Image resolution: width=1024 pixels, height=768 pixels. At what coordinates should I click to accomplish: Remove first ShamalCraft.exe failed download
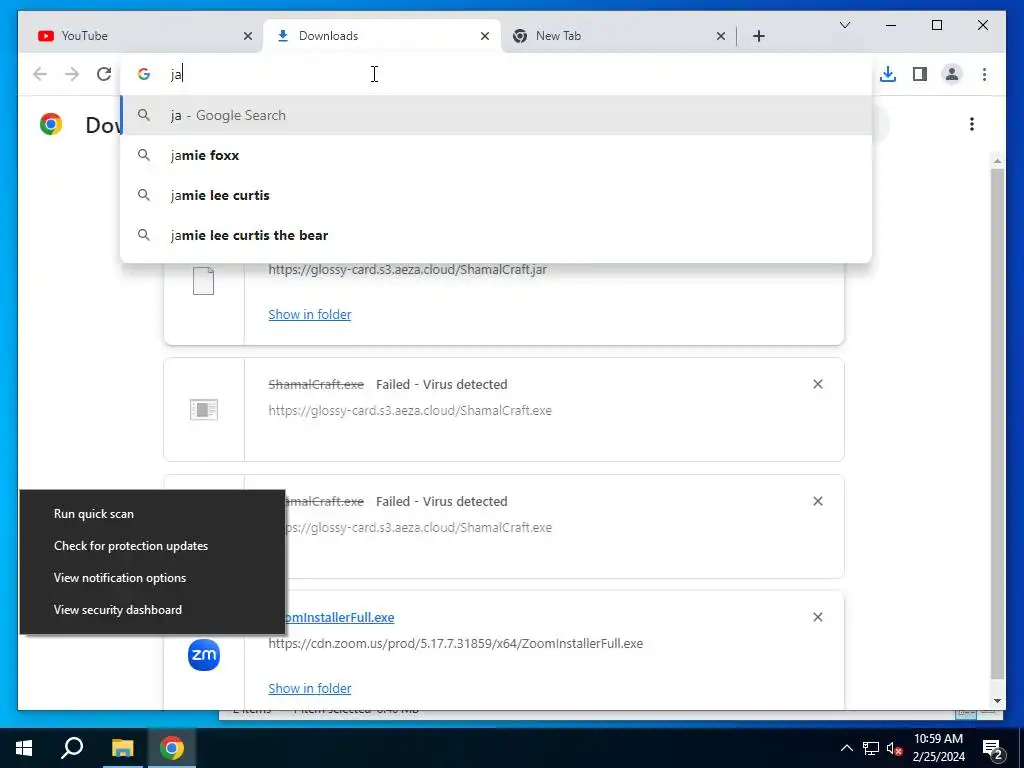tap(818, 384)
